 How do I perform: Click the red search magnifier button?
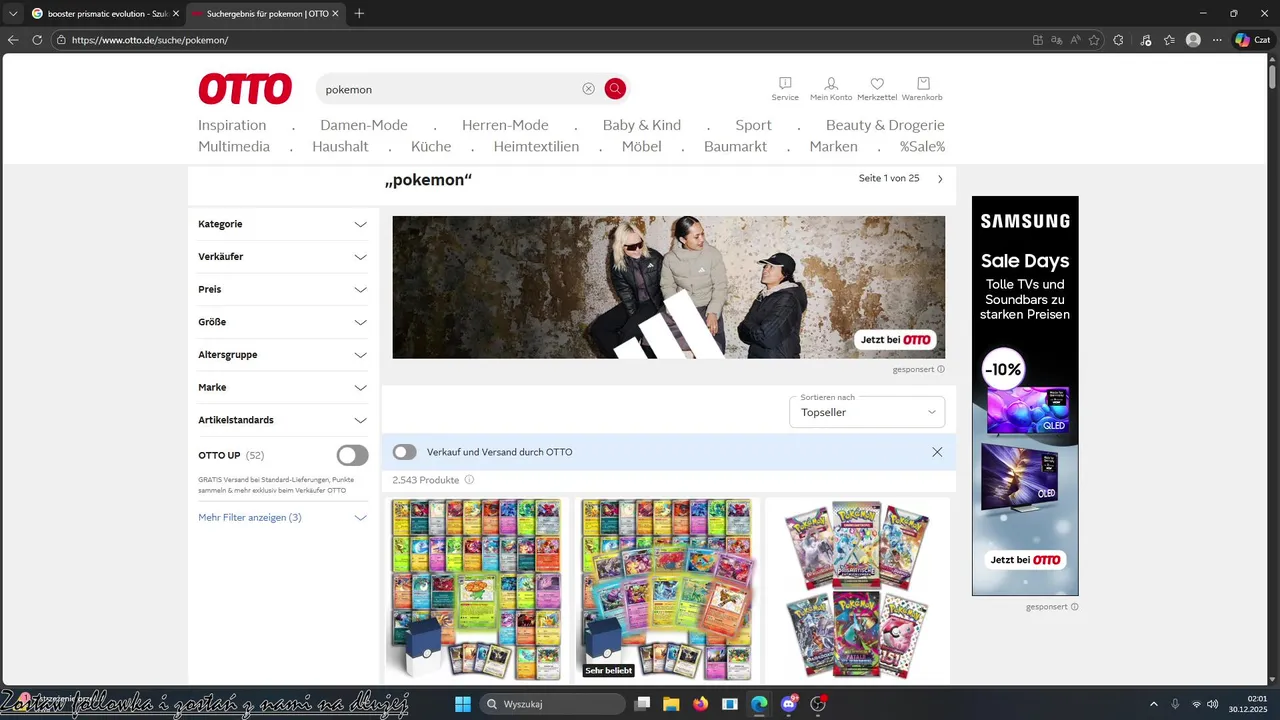pos(615,89)
